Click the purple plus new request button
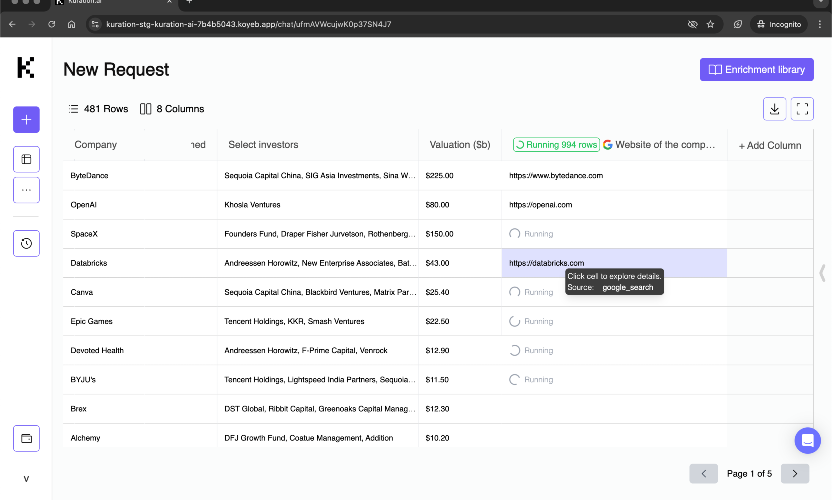This screenshot has height=500, width=832. coord(27,119)
